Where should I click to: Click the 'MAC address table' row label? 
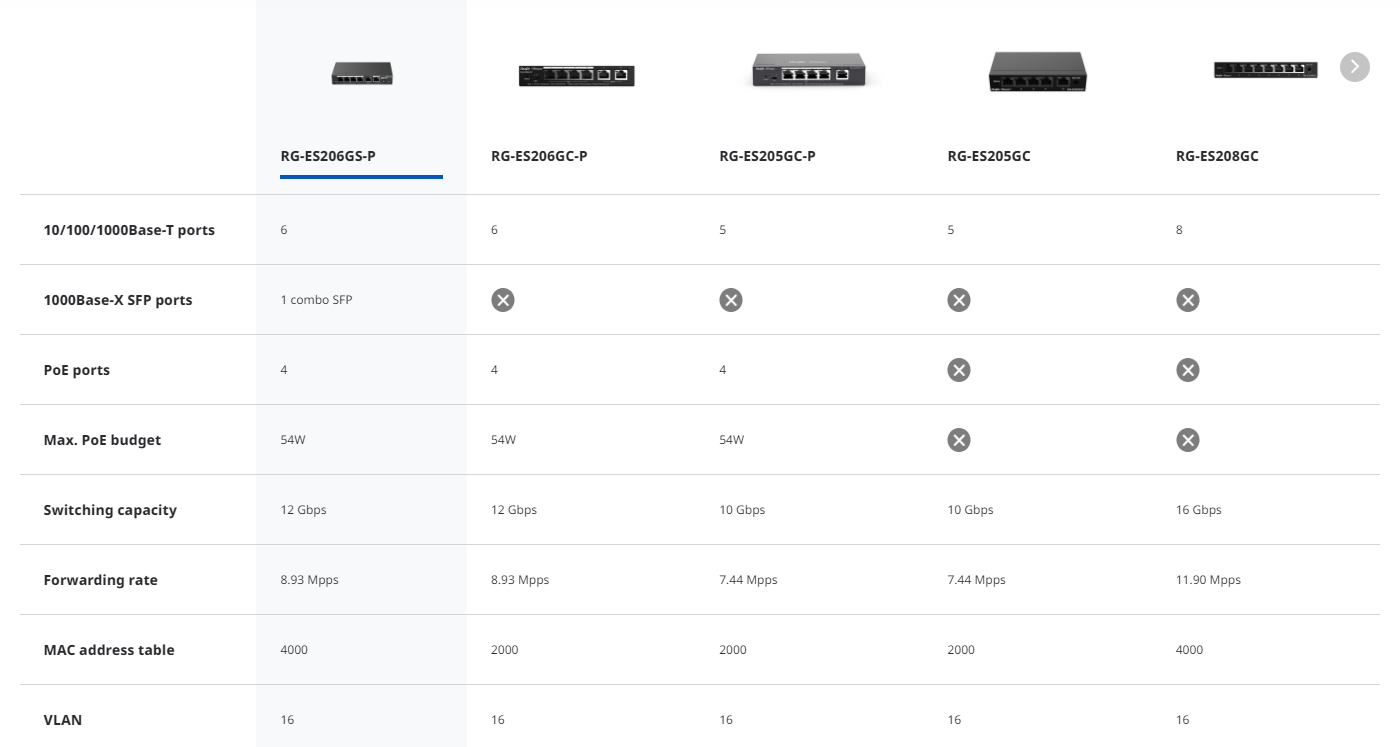coord(109,650)
